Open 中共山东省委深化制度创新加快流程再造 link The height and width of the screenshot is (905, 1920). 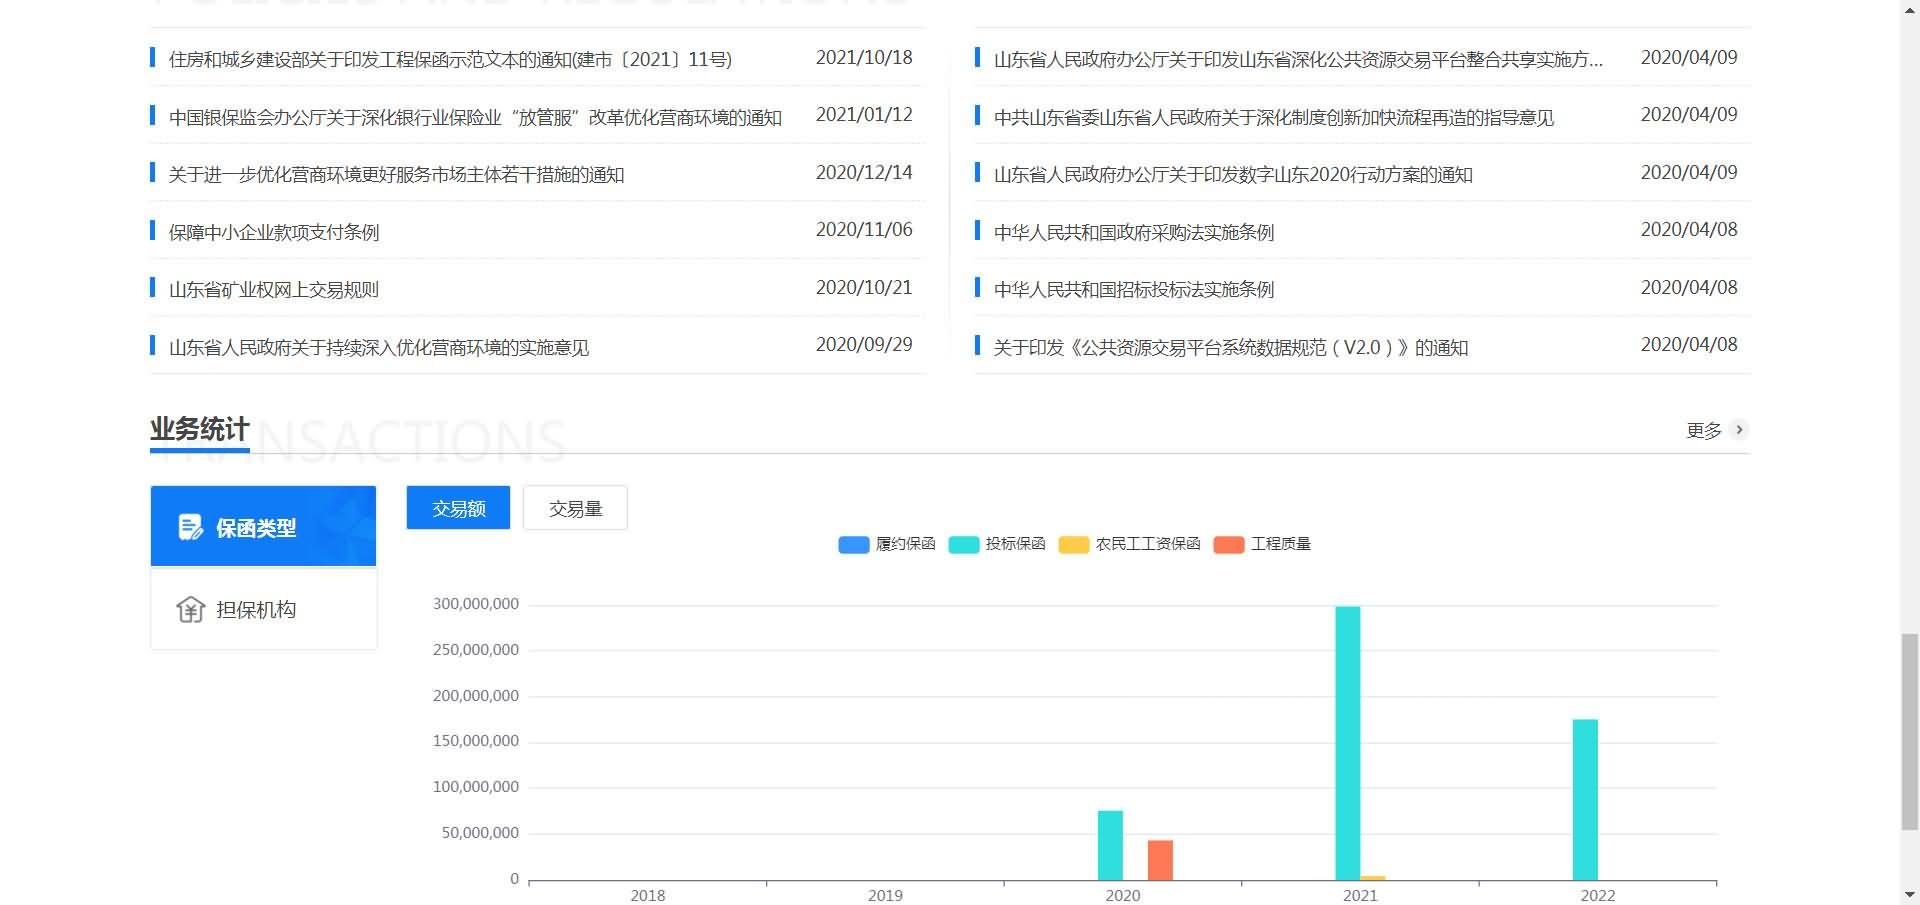[1274, 117]
